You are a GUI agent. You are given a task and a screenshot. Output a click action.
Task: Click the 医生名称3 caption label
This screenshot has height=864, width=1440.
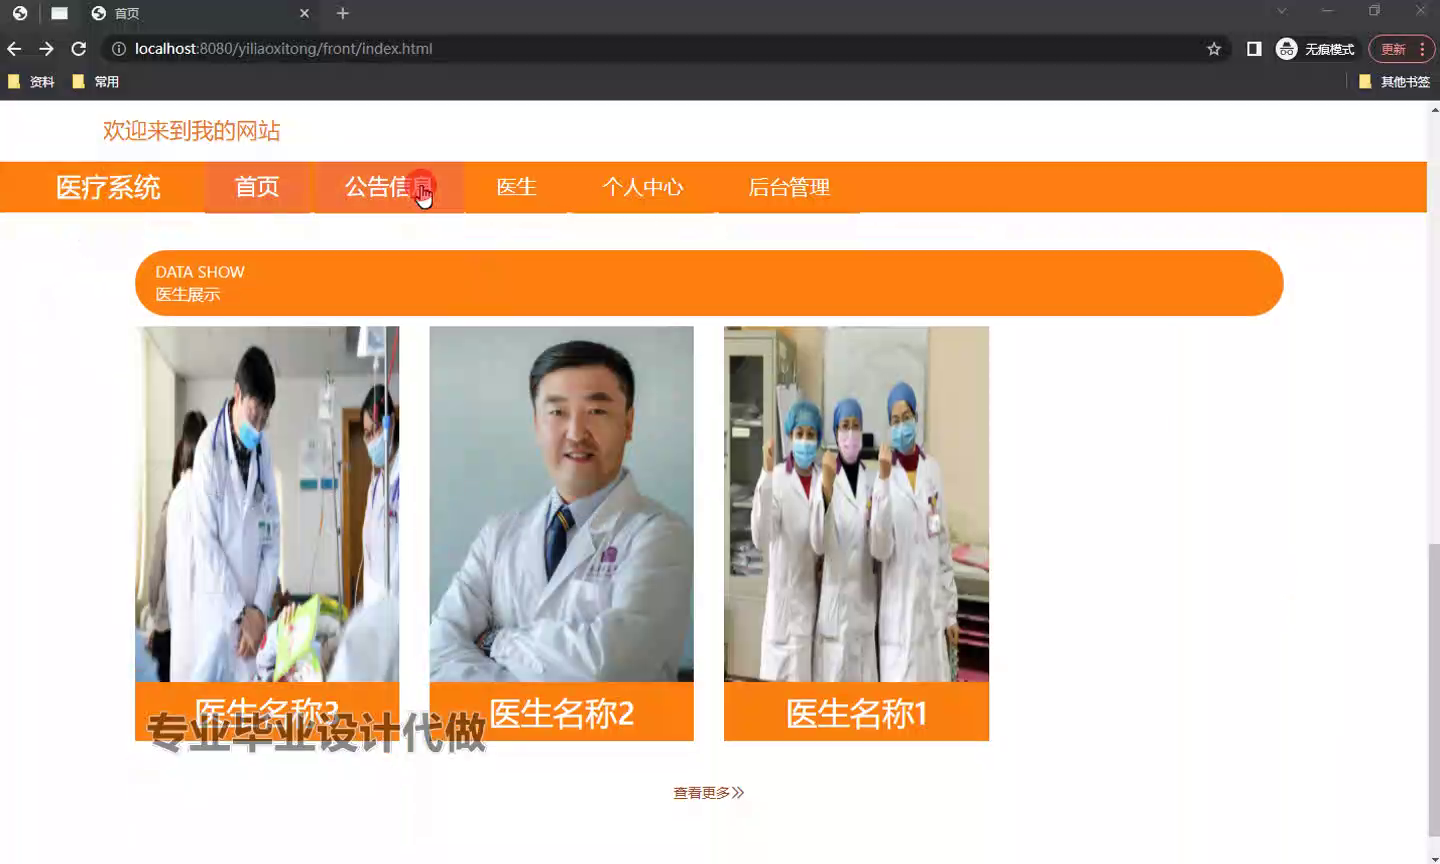pyautogui.click(x=267, y=712)
